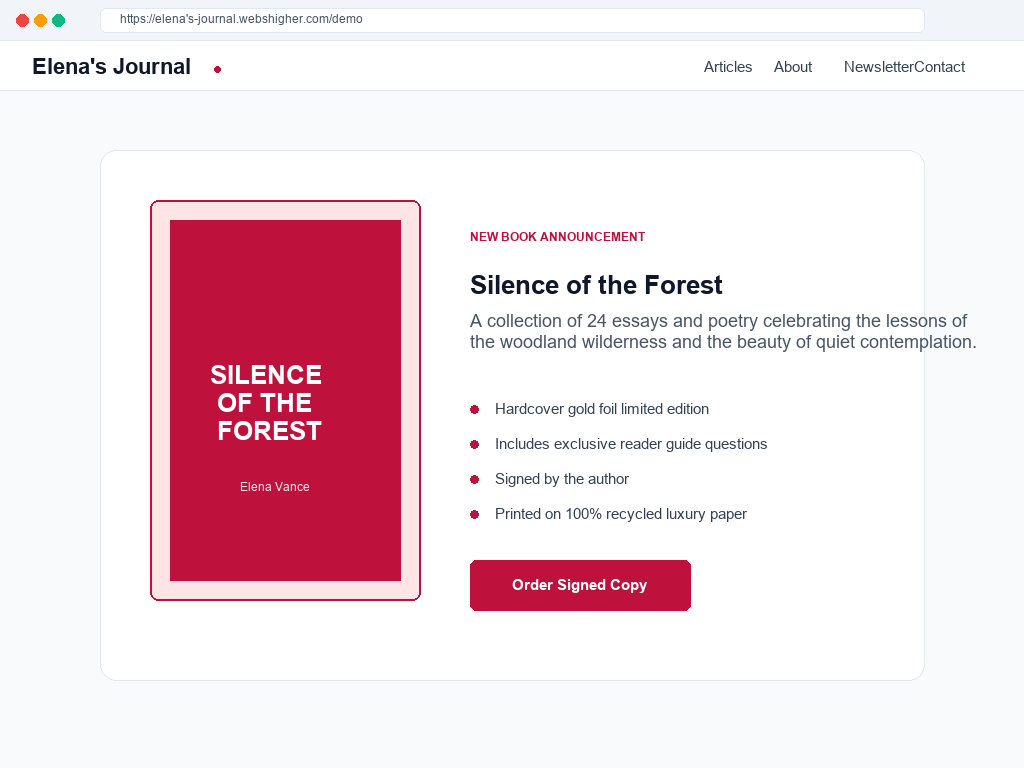Click "Signed by the author" bullet text
This screenshot has width=1024, height=768.
tap(562, 479)
